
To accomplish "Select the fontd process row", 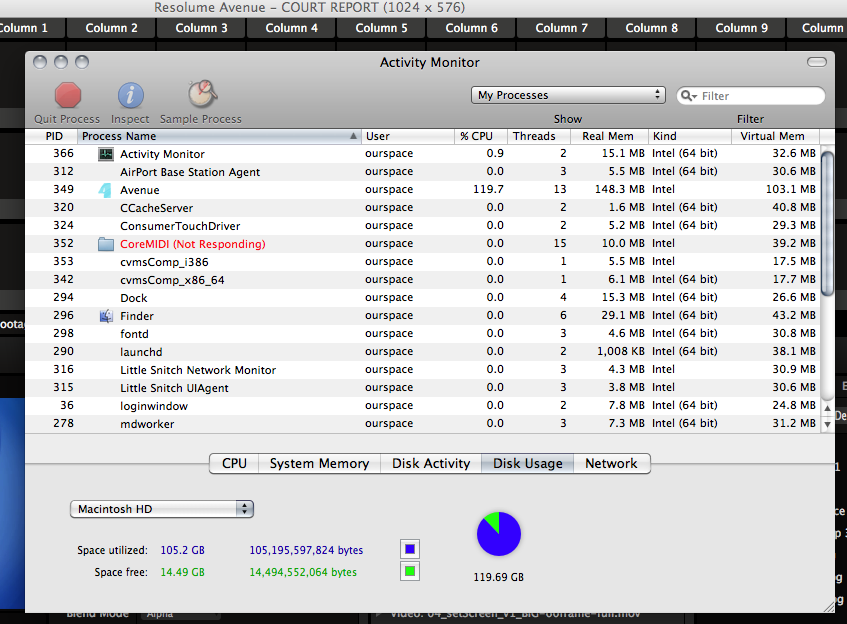I will [x=422, y=334].
